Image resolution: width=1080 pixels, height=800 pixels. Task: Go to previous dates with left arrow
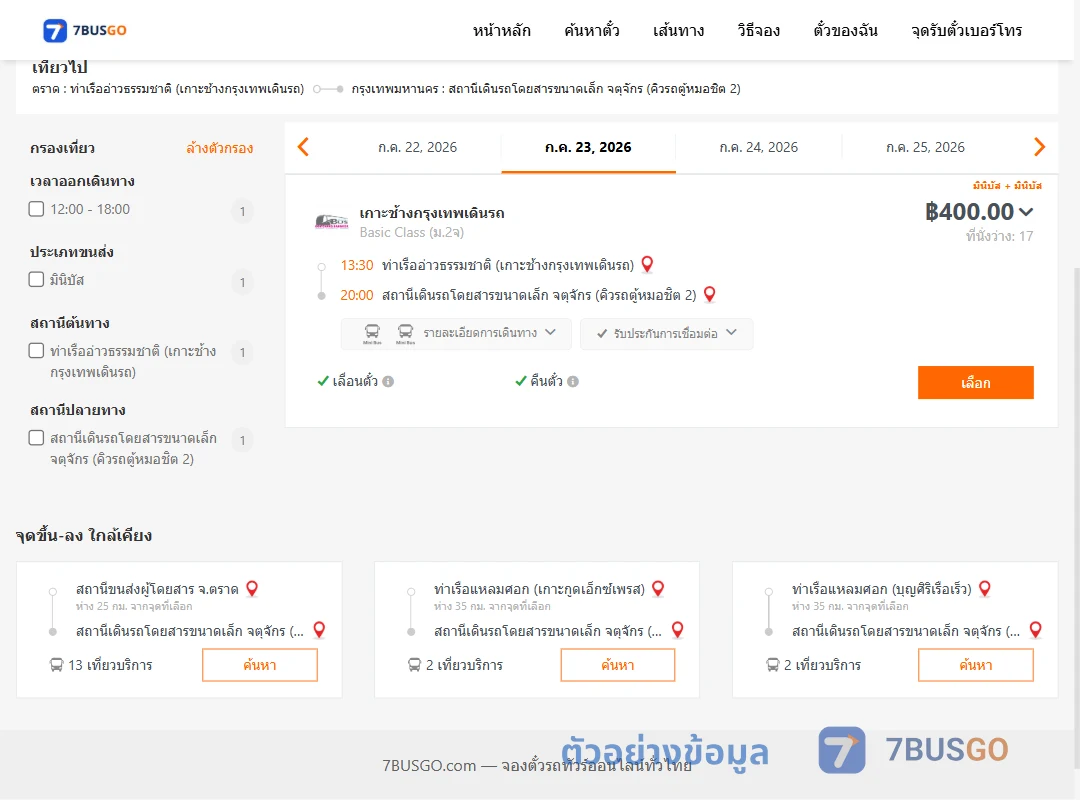pyautogui.click(x=303, y=147)
